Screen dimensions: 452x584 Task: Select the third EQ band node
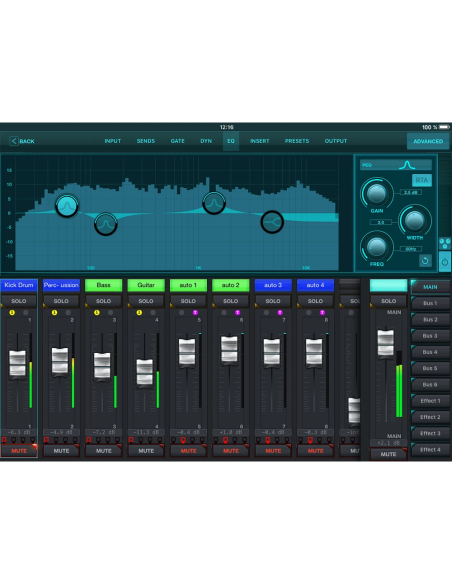(214, 203)
